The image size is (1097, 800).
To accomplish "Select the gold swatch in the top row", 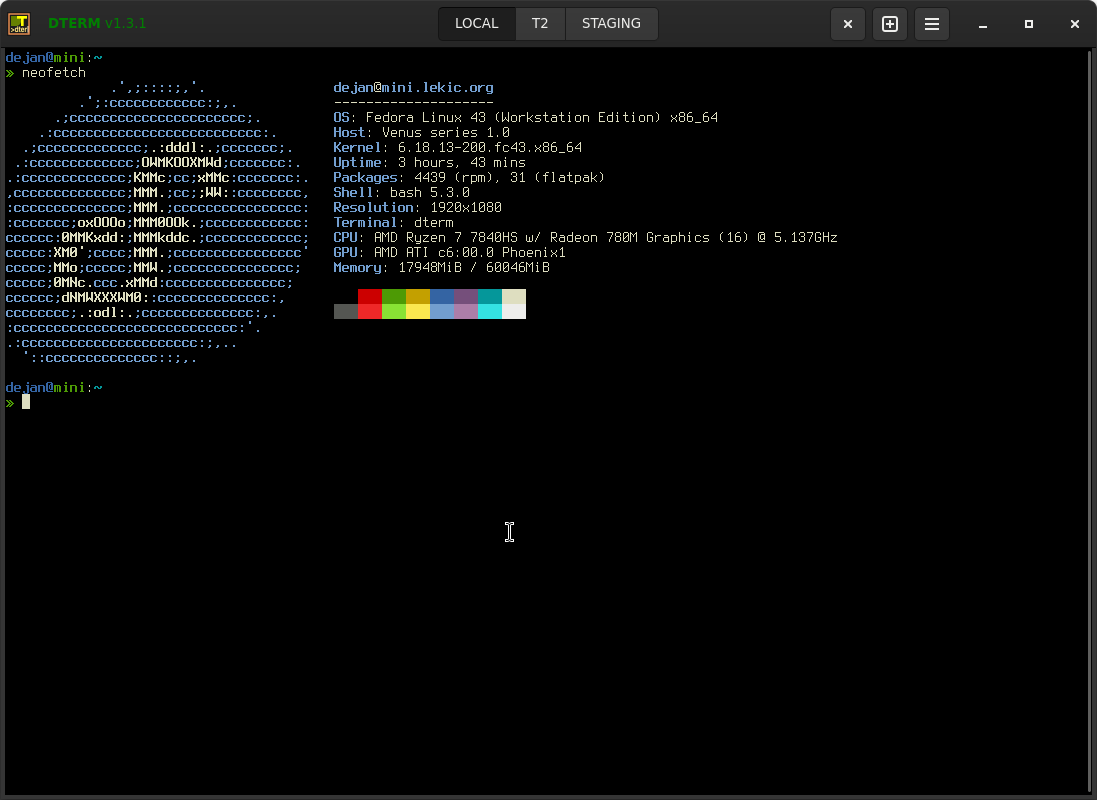I will point(418,297).
